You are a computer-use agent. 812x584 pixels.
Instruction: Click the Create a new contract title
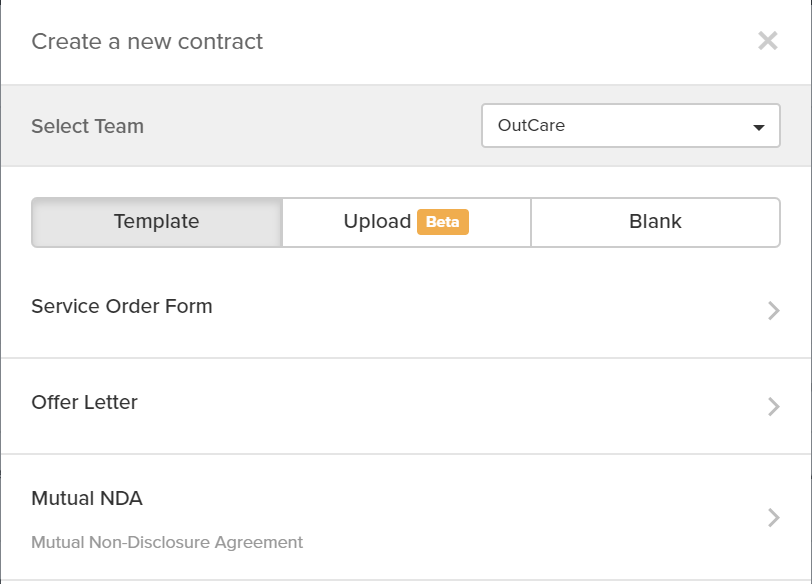(x=147, y=42)
